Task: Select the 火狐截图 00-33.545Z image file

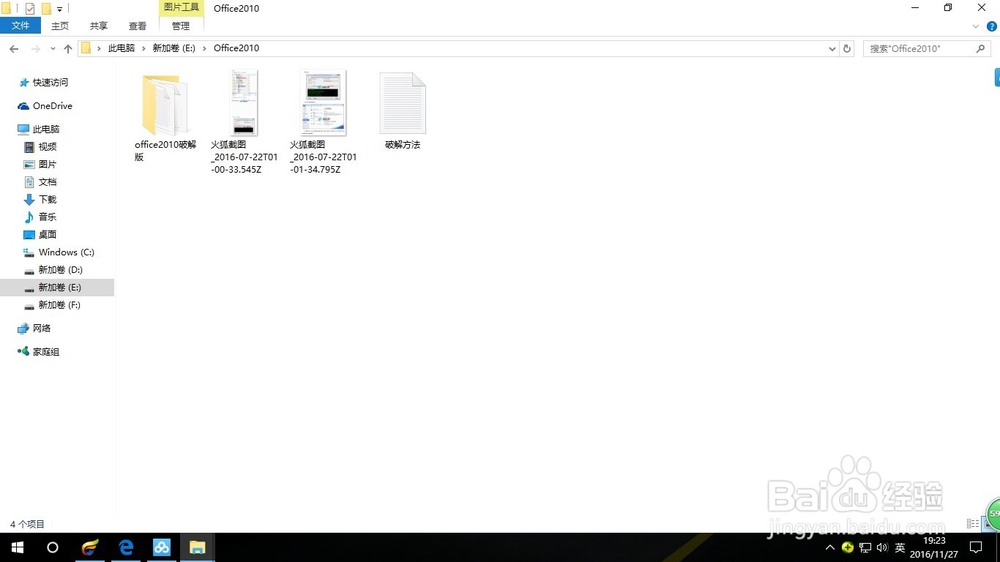Action: 244,122
